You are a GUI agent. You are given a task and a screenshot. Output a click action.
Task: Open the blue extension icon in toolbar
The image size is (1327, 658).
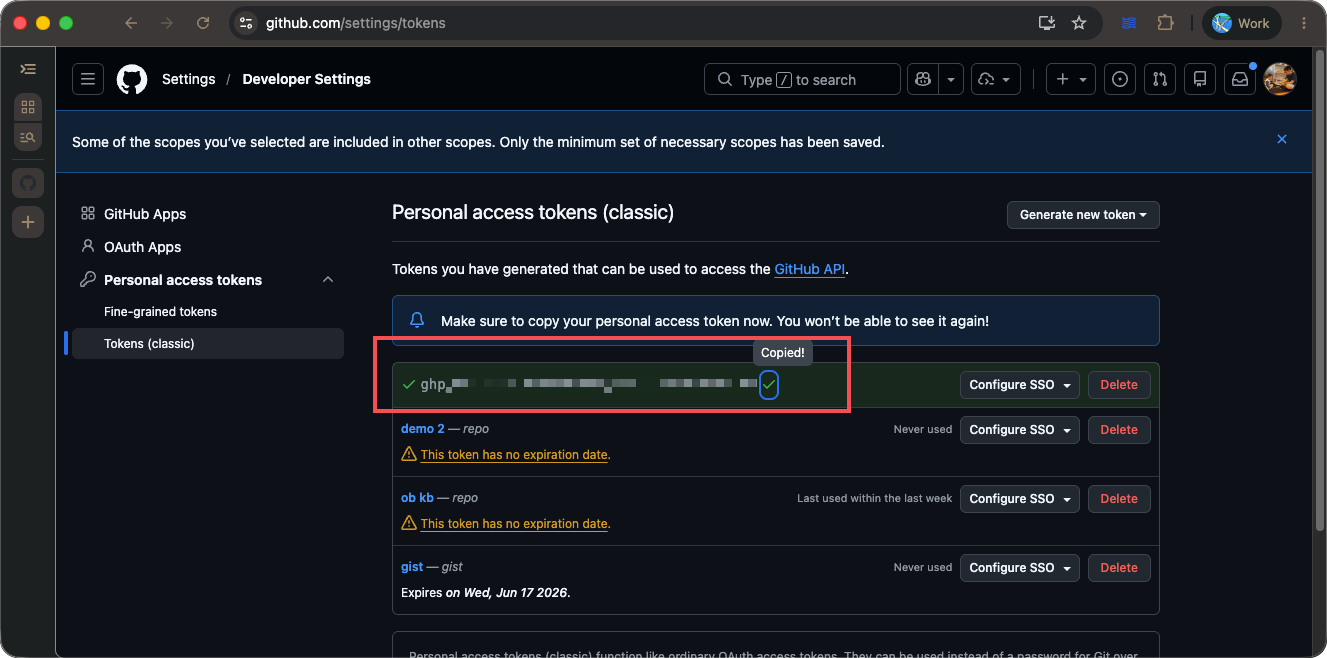click(1129, 23)
